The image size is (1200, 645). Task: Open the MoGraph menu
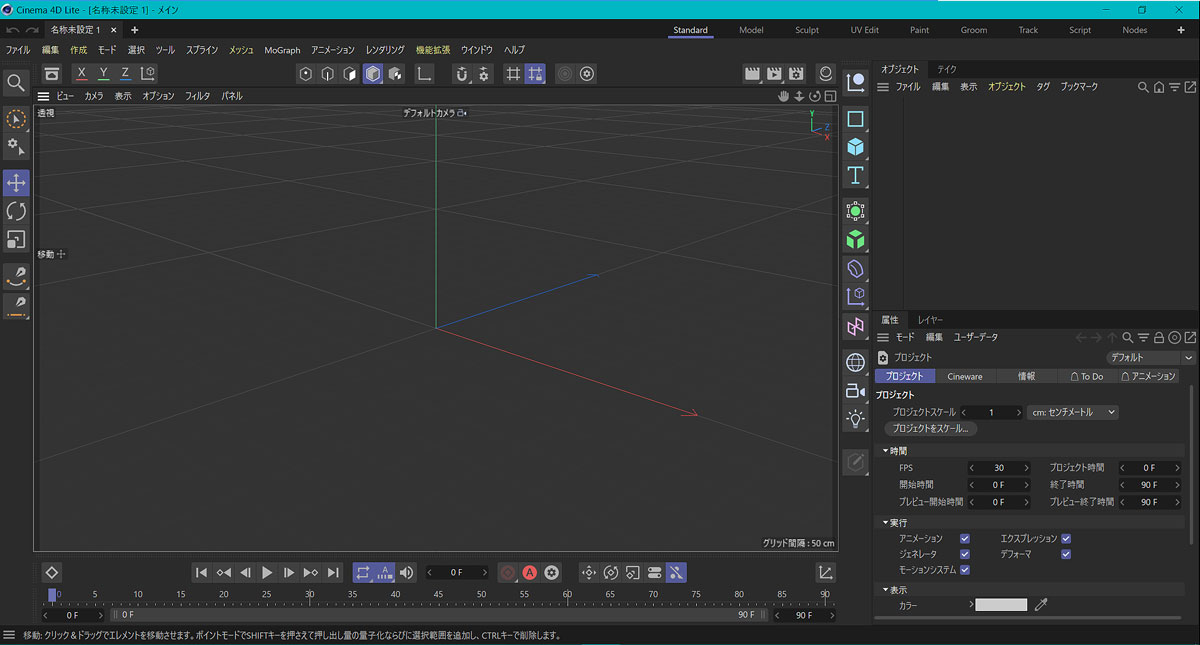coord(282,50)
